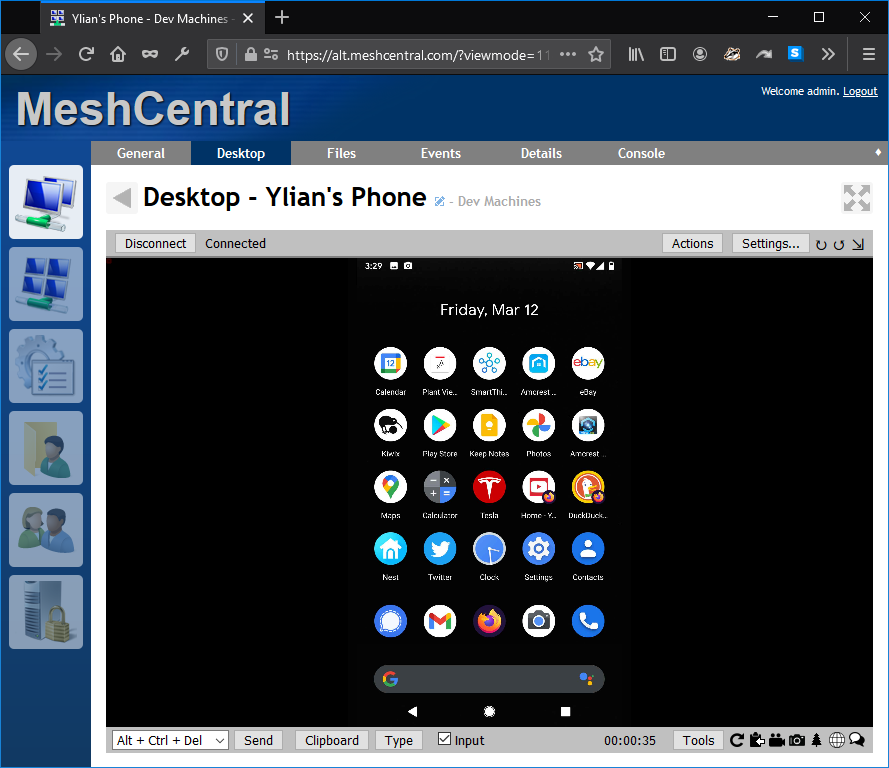Tap the Google search bar on phone

pos(489,679)
